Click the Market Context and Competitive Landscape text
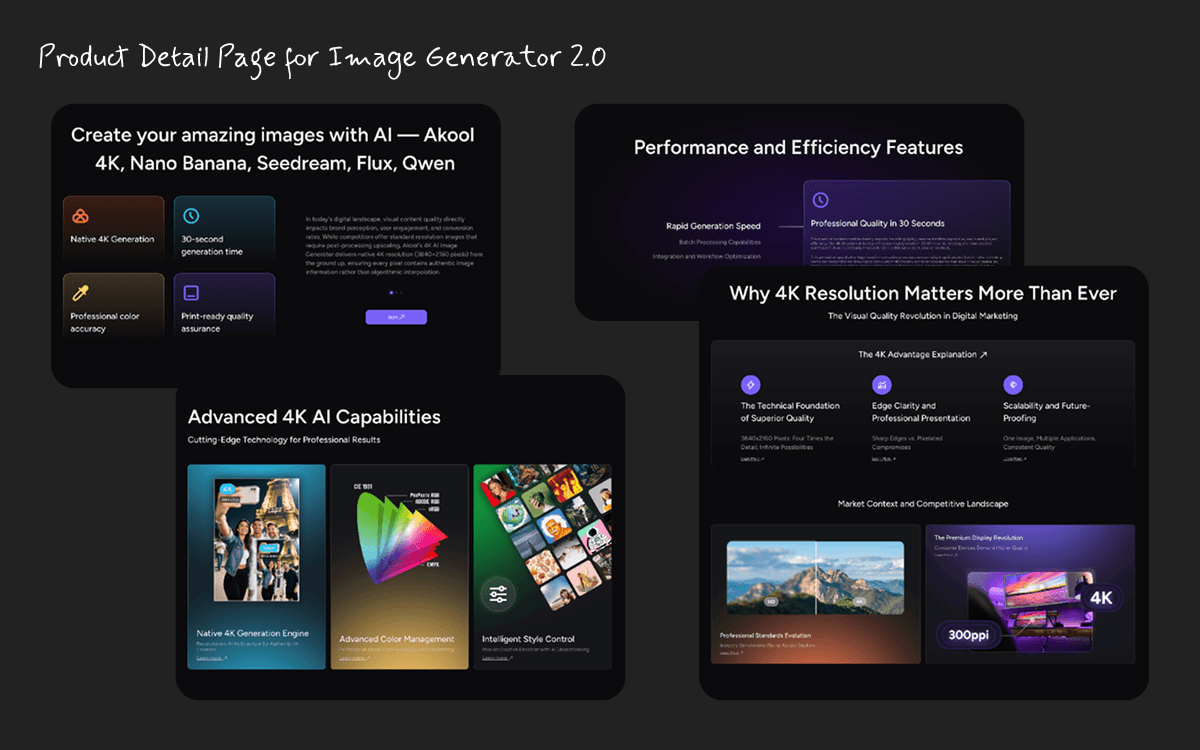The height and width of the screenshot is (750, 1200). click(922, 504)
